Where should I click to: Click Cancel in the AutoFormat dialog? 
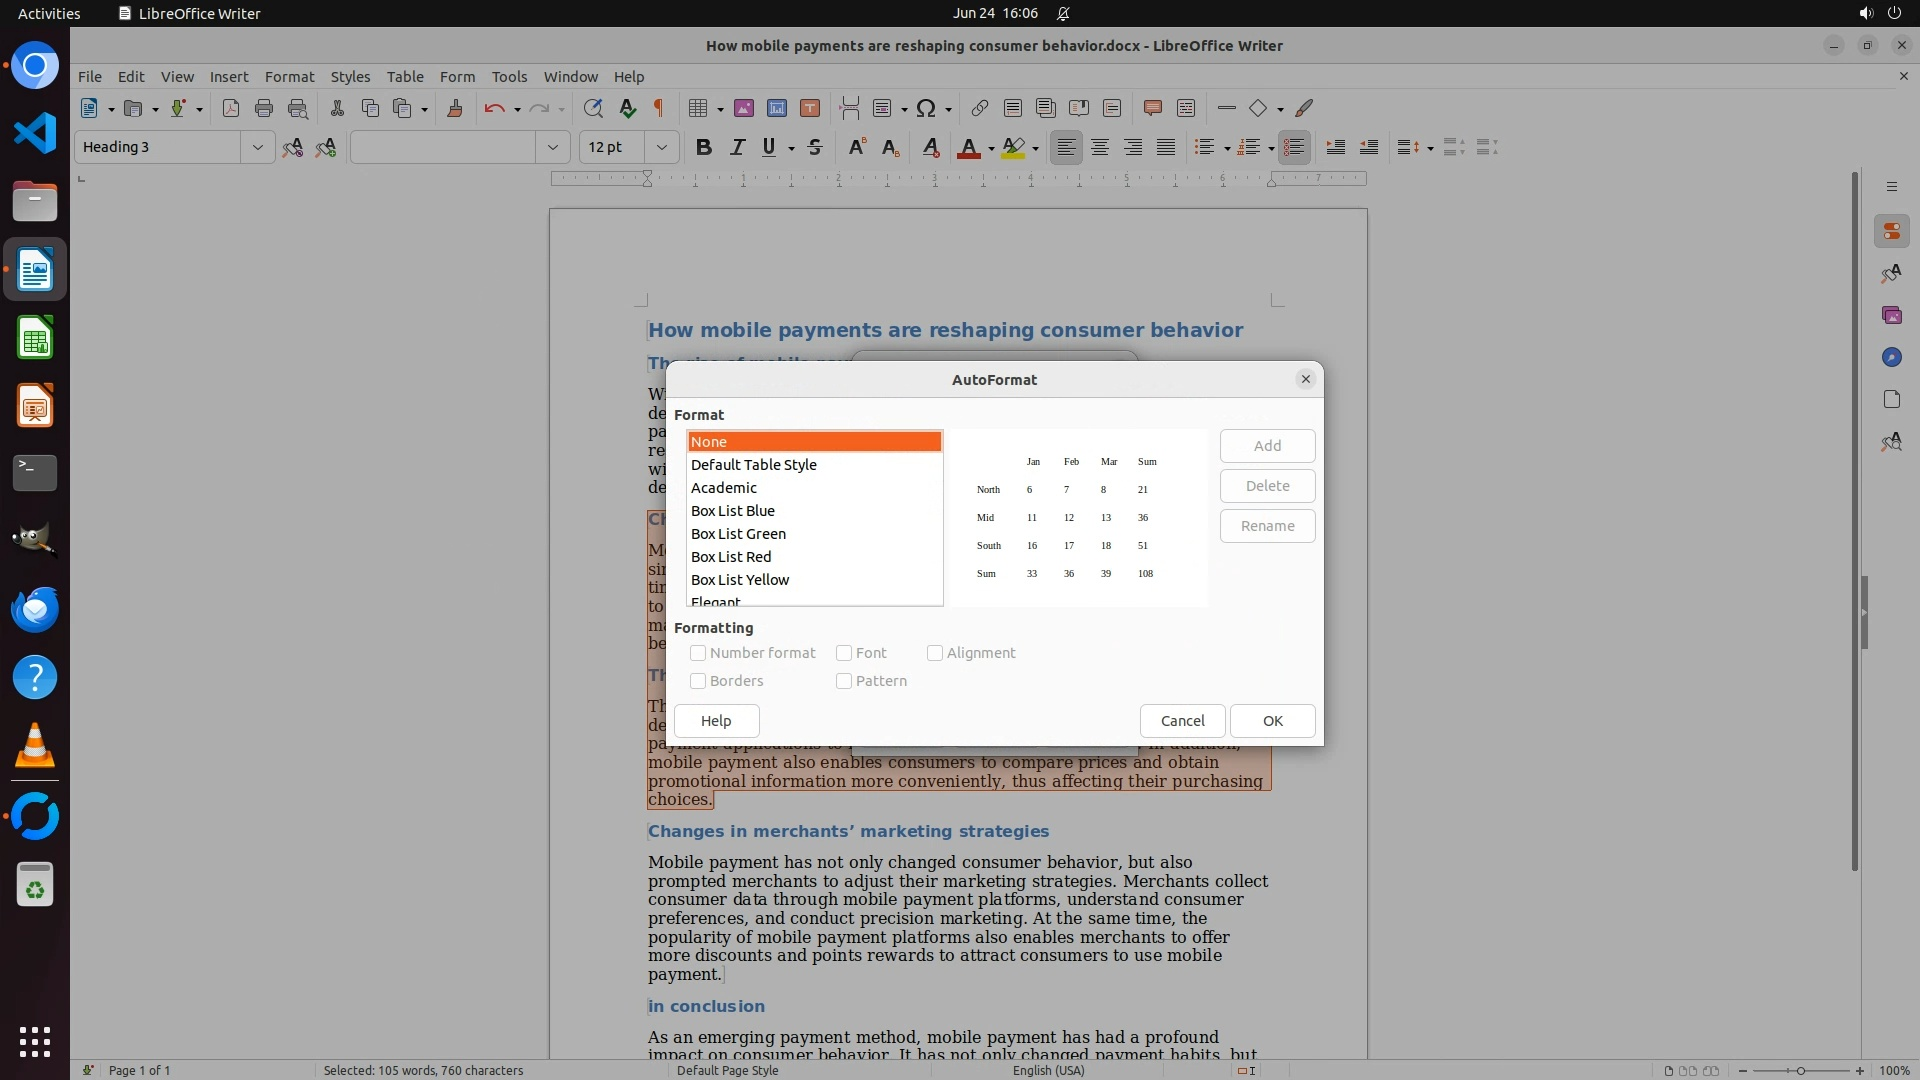[x=1182, y=721]
